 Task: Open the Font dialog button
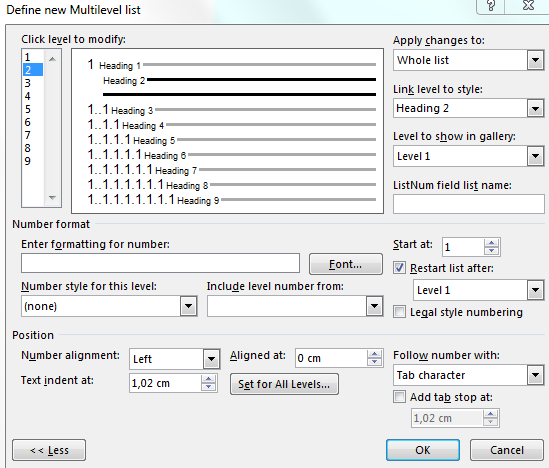pos(346,264)
